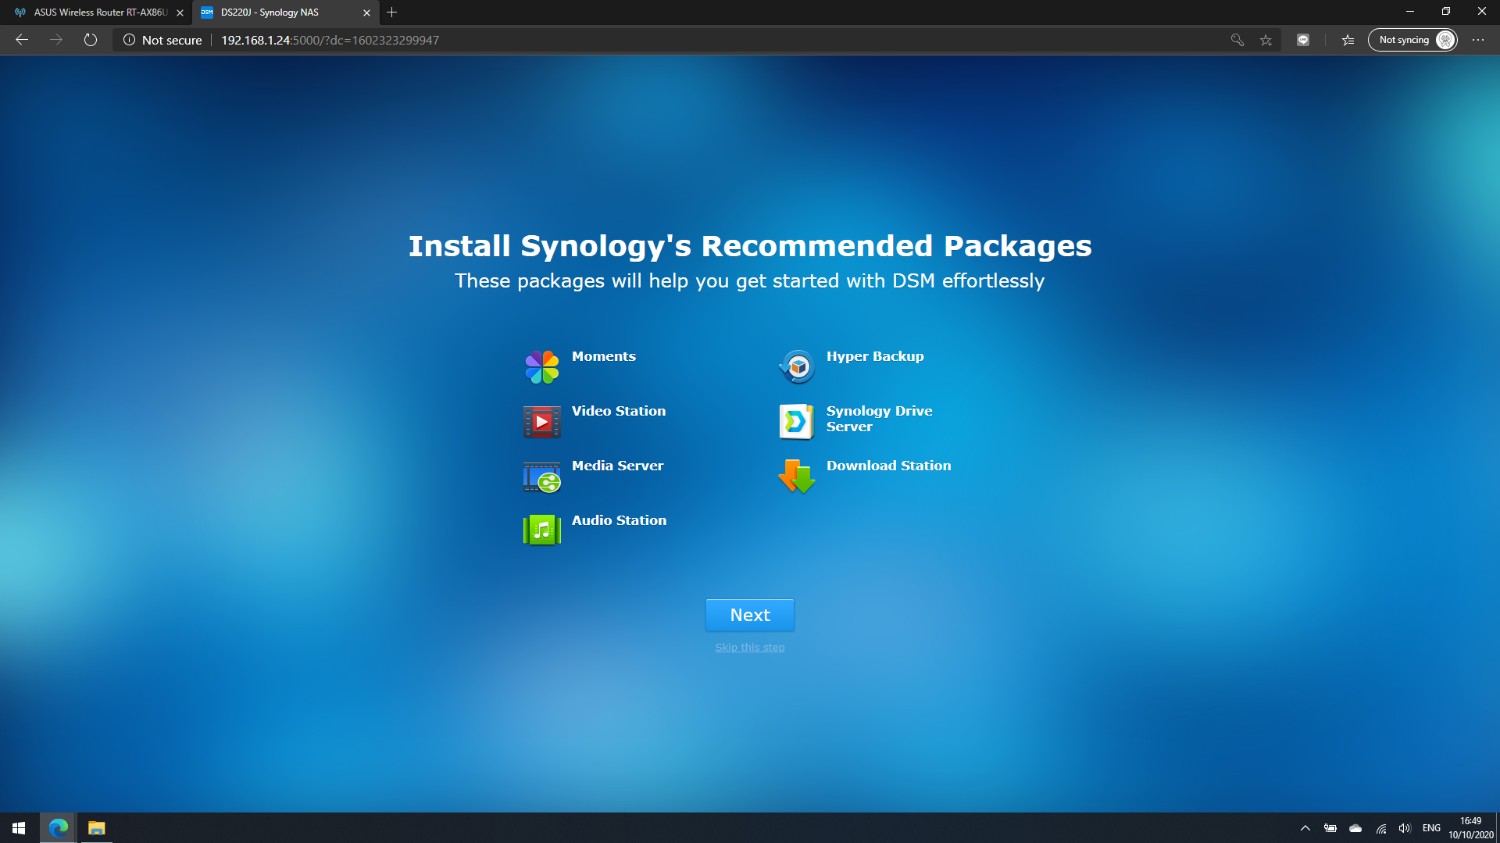Image resolution: width=1500 pixels, height=843 pixels.
Task: Open a new browser tab
Action: pyautogui.click(x=392, y=13)
